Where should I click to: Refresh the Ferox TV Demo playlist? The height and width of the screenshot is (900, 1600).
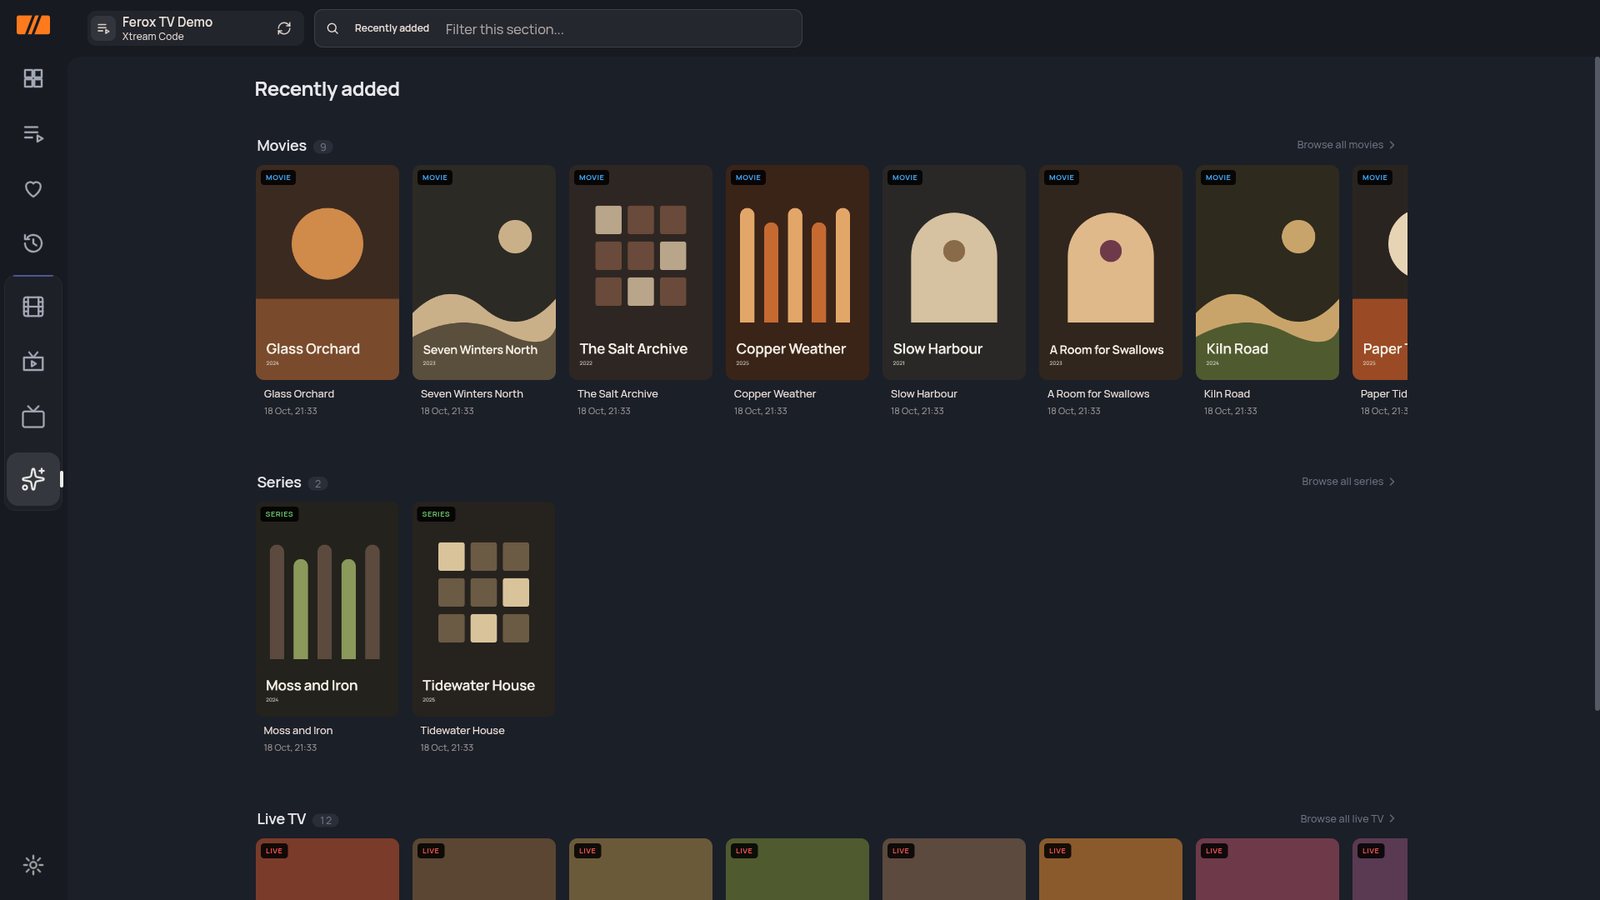[x=284, y=28]
